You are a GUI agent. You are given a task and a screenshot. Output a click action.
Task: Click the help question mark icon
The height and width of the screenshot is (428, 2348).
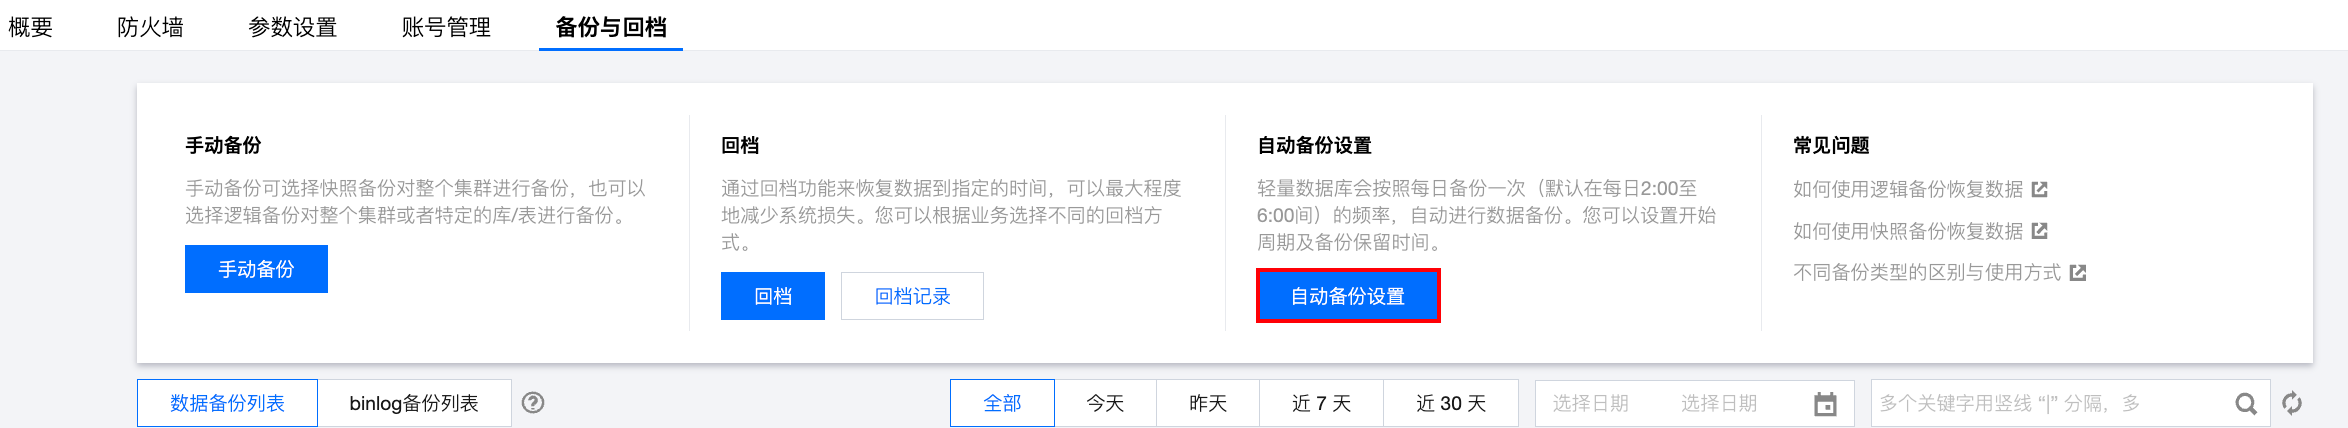(533, 403)
